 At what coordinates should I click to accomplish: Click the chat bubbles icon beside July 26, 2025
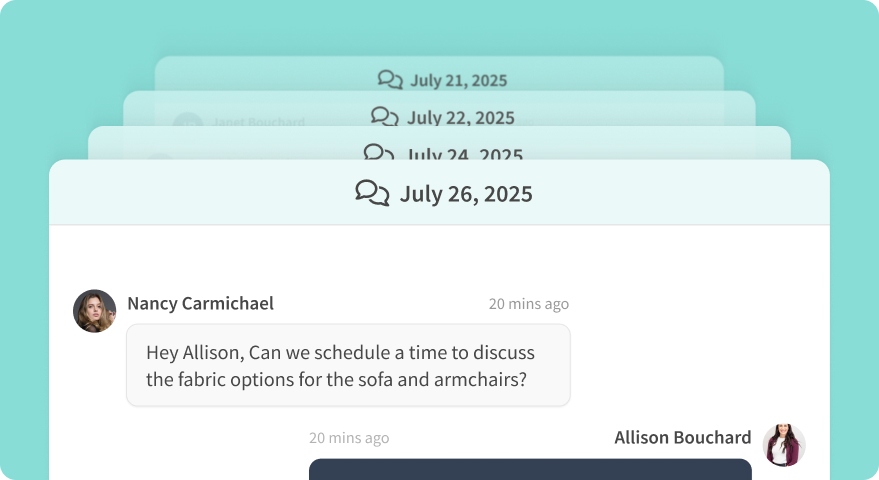click(x=372, y=193)
